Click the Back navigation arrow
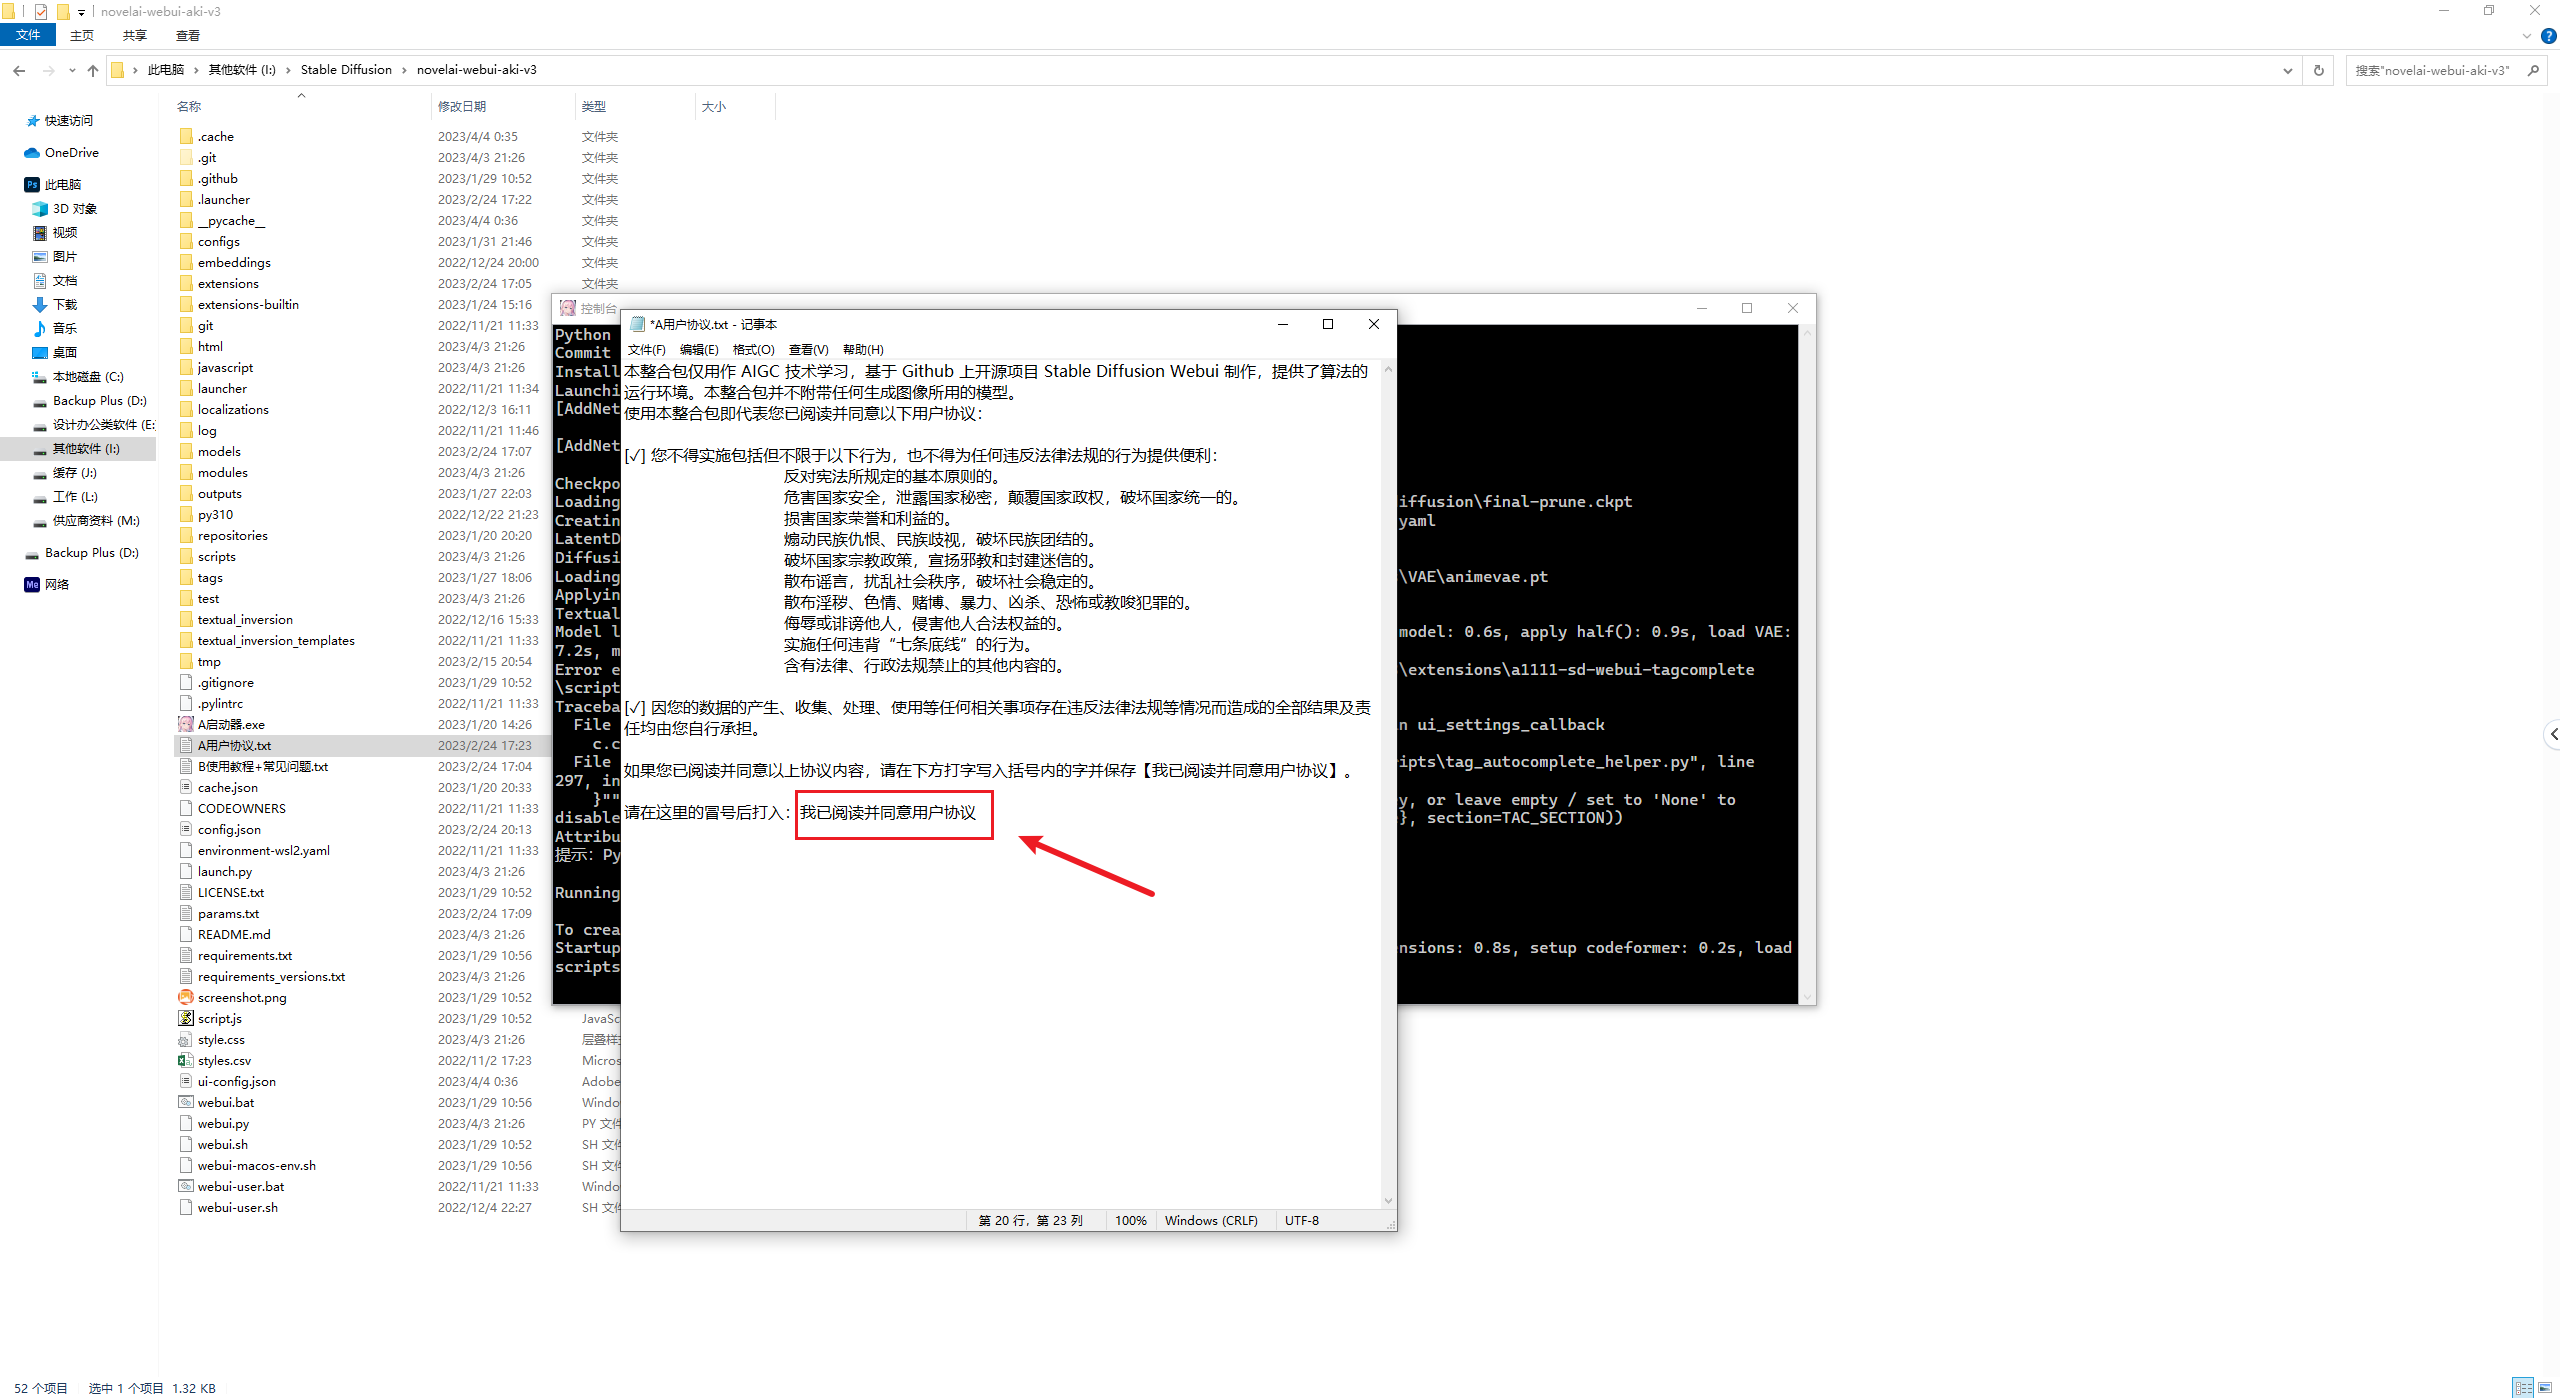This screenshot has height=1398, width=2560. tap(19, 70)
